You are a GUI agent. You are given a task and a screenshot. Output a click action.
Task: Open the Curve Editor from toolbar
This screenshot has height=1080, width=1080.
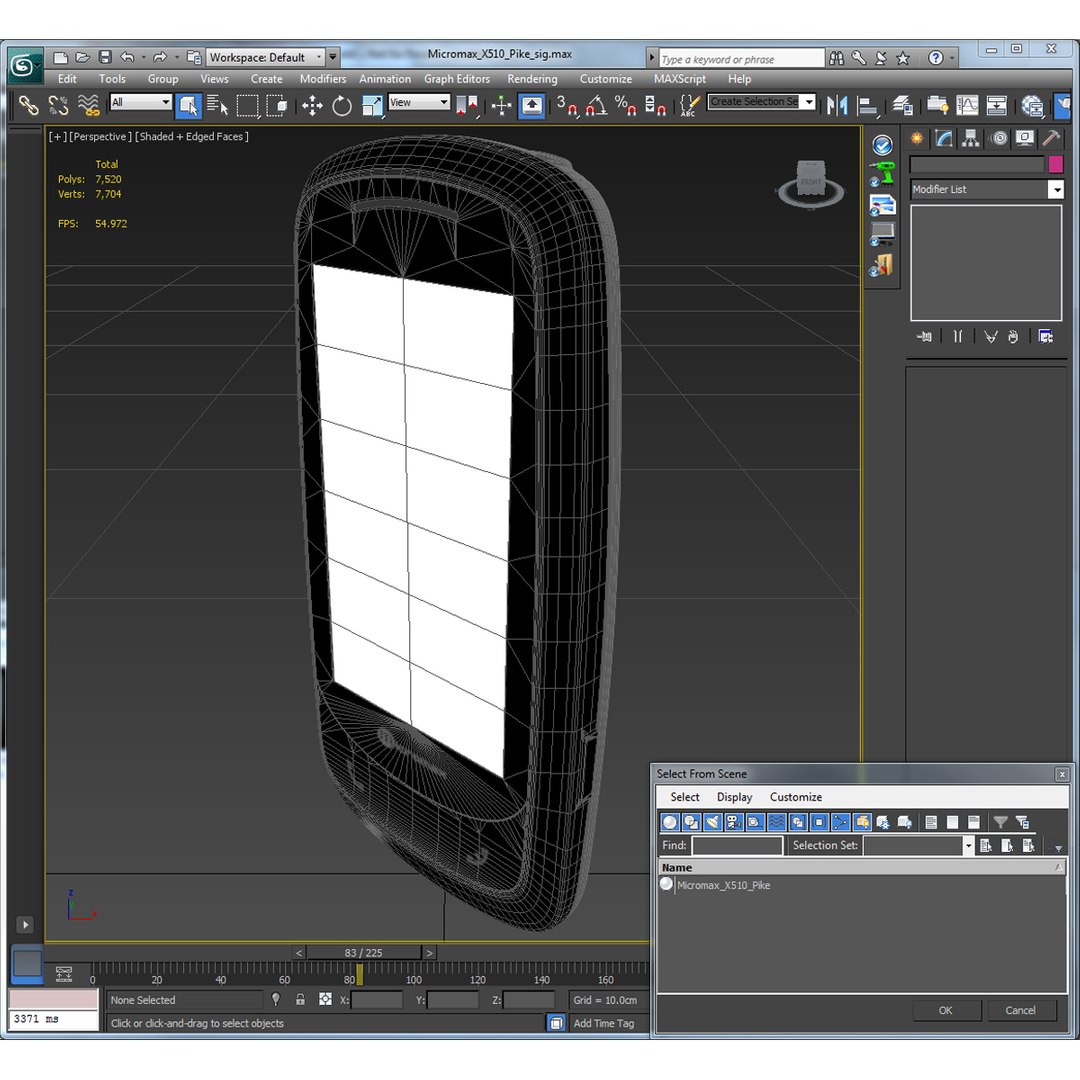pyautogui.click(x=967, y=105)
